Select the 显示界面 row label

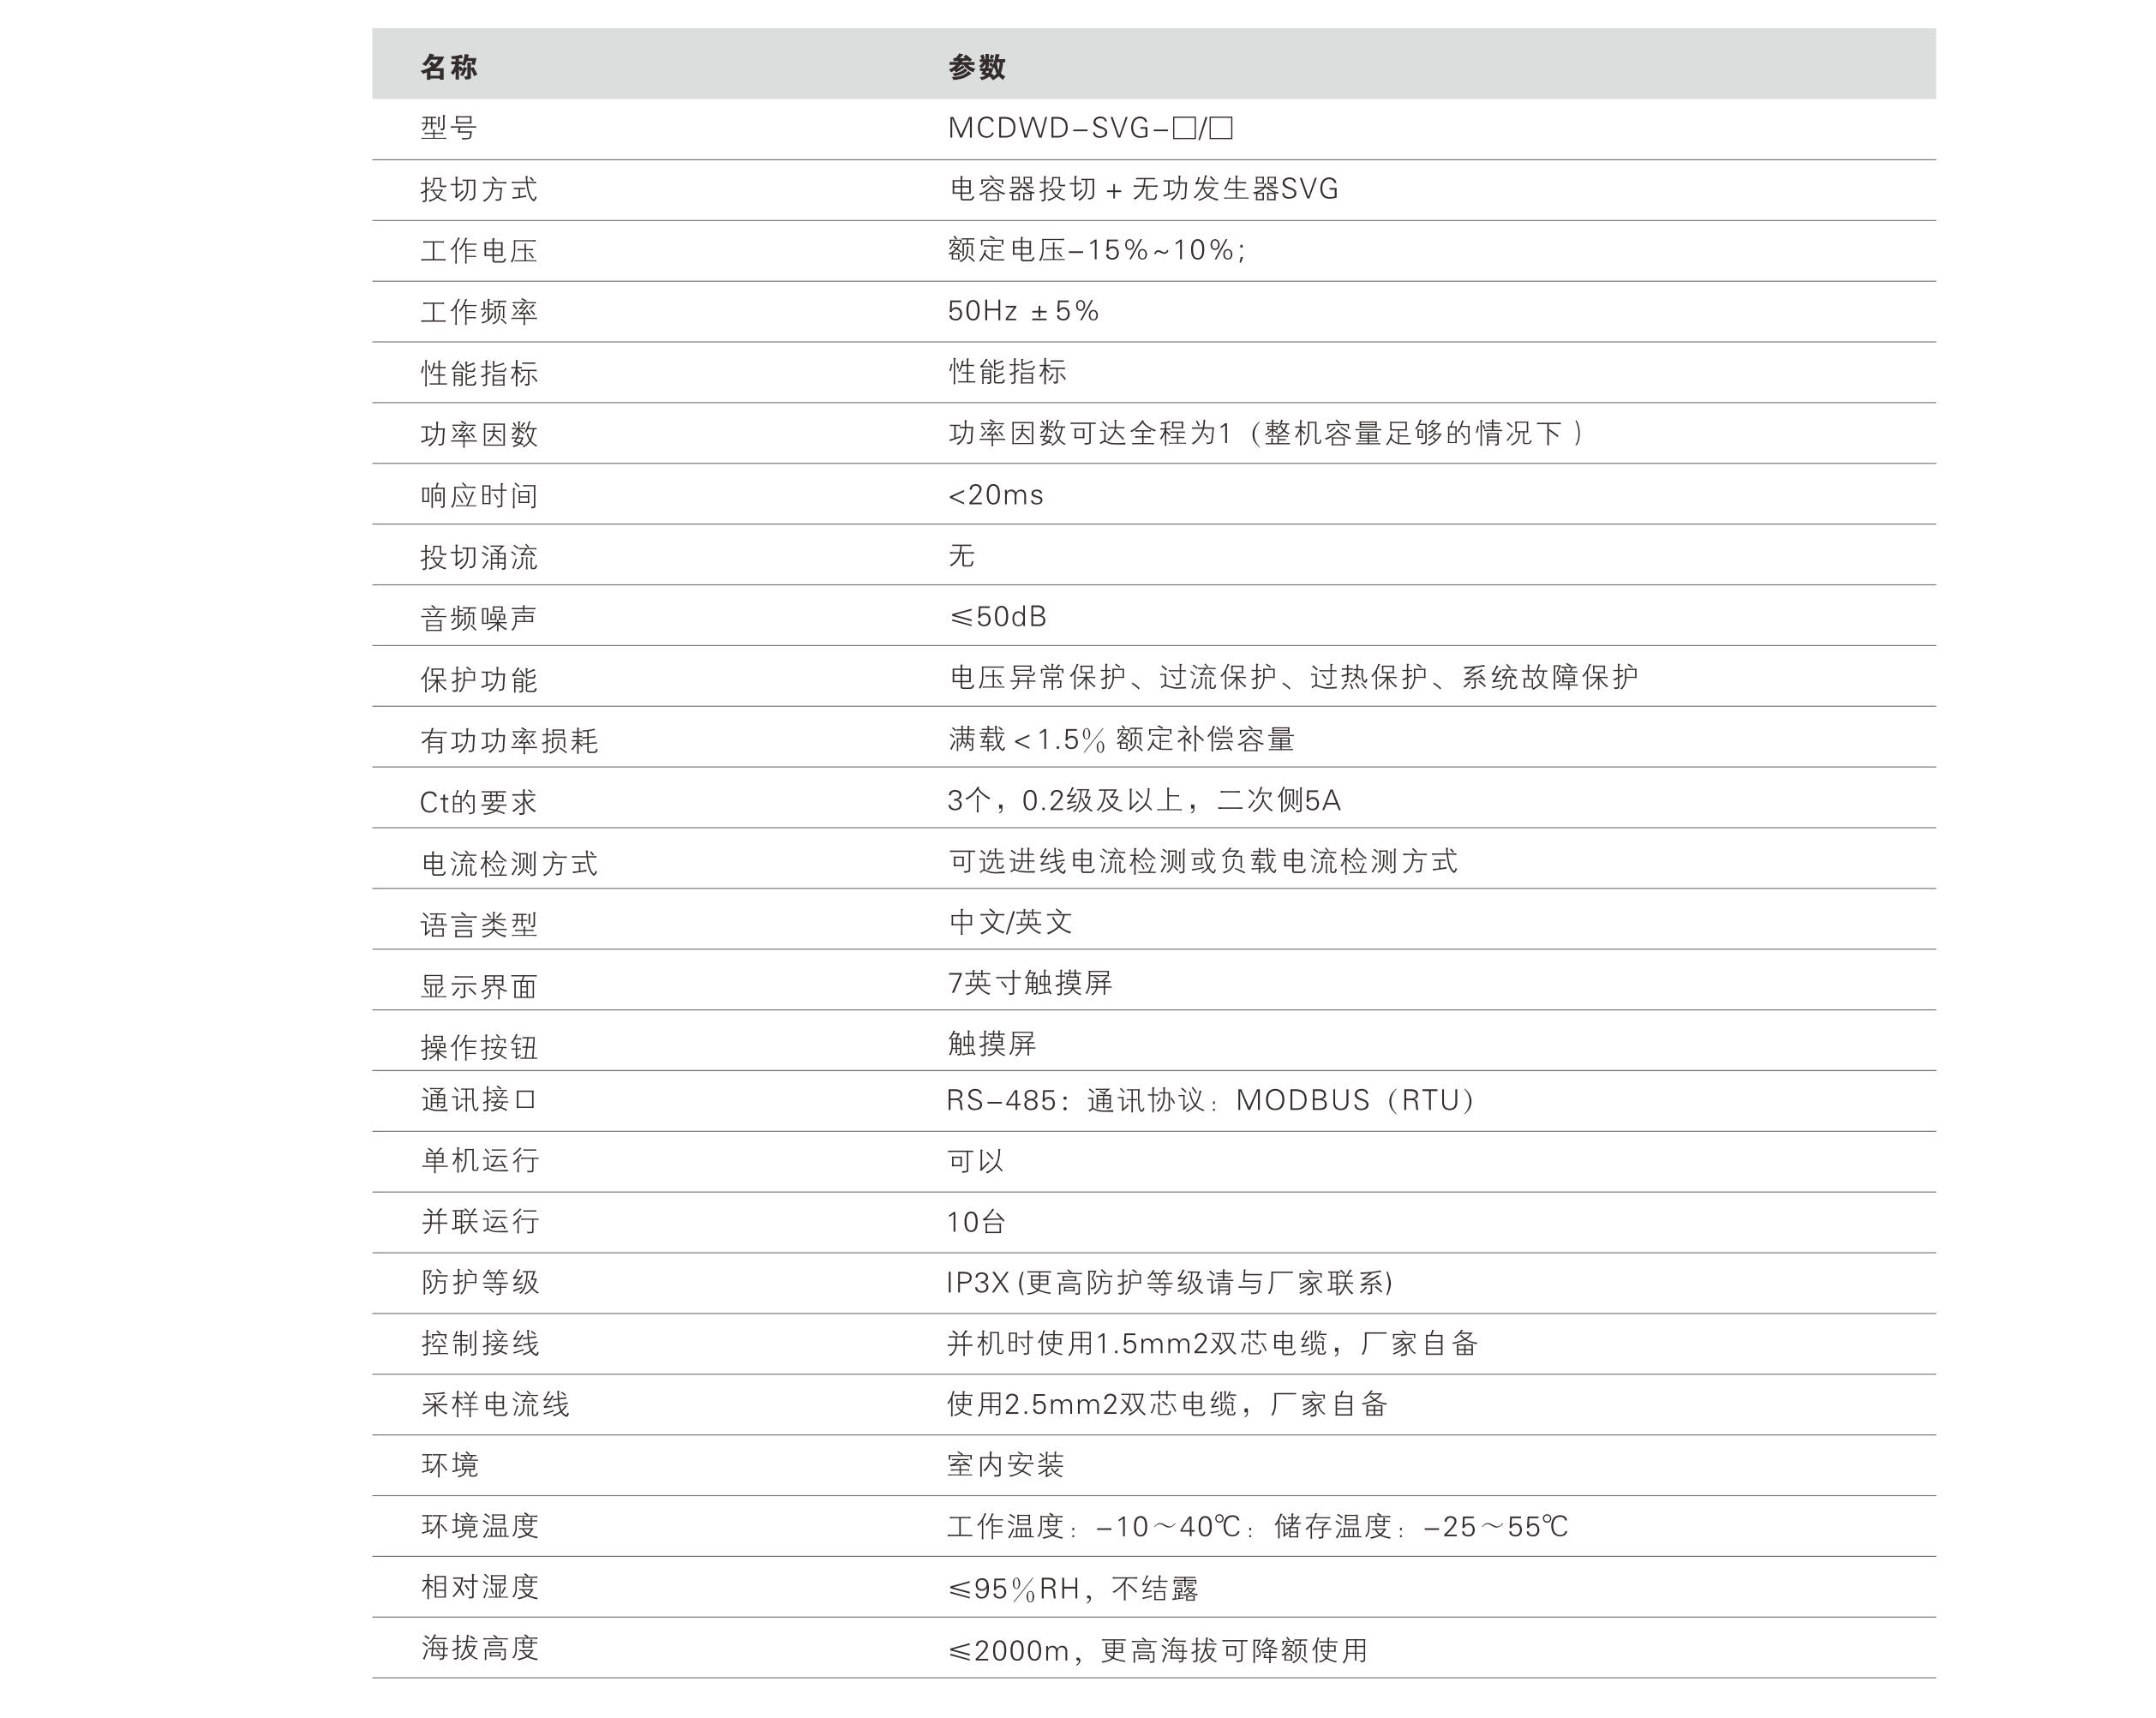pos(479,986)
